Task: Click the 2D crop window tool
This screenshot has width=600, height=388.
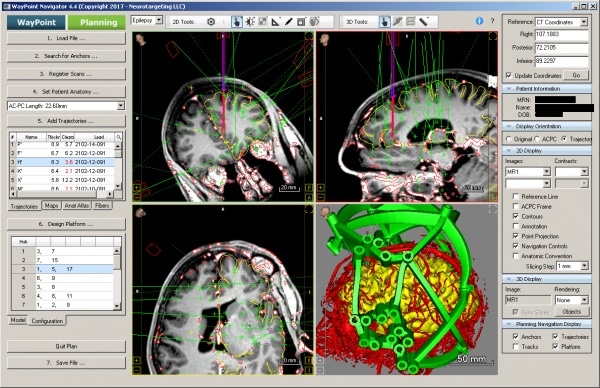Action: coord(301,22)
